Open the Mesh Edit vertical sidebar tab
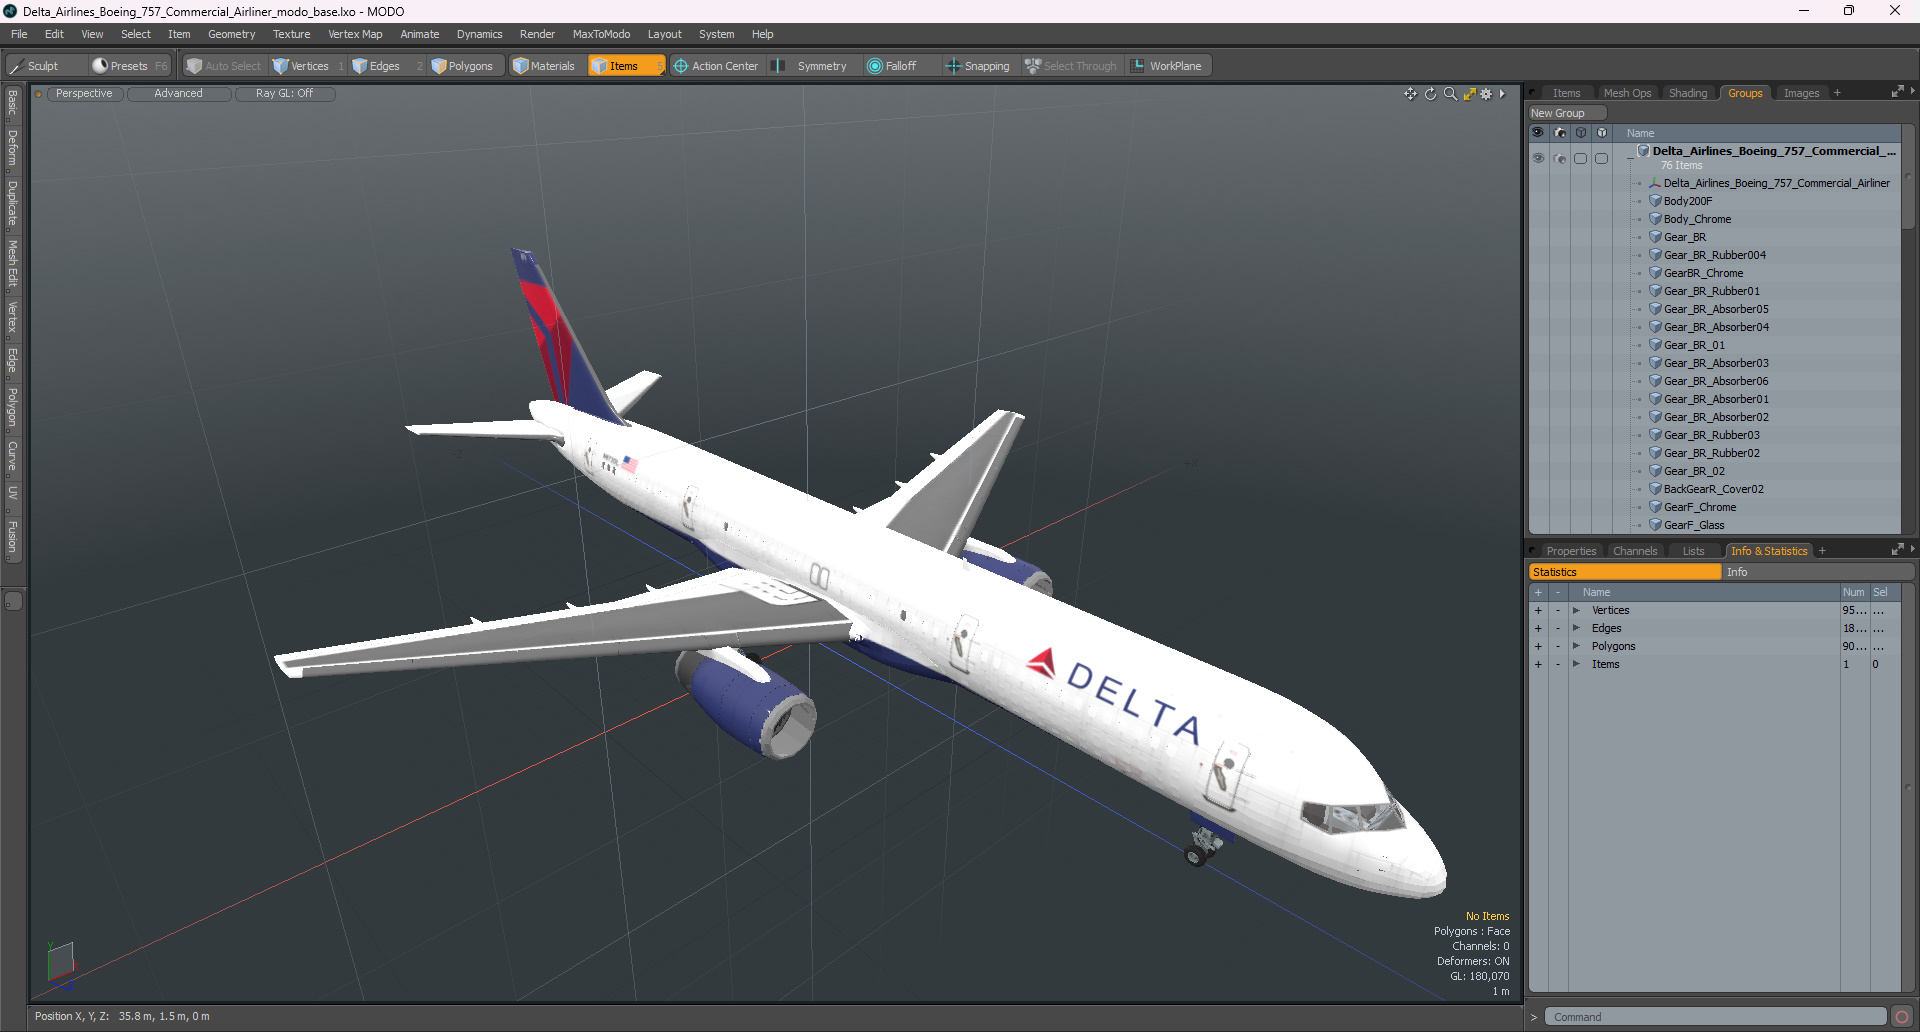Image resolution: width=1920 pixels, height=1032 pixels. [x=12, y=263]
